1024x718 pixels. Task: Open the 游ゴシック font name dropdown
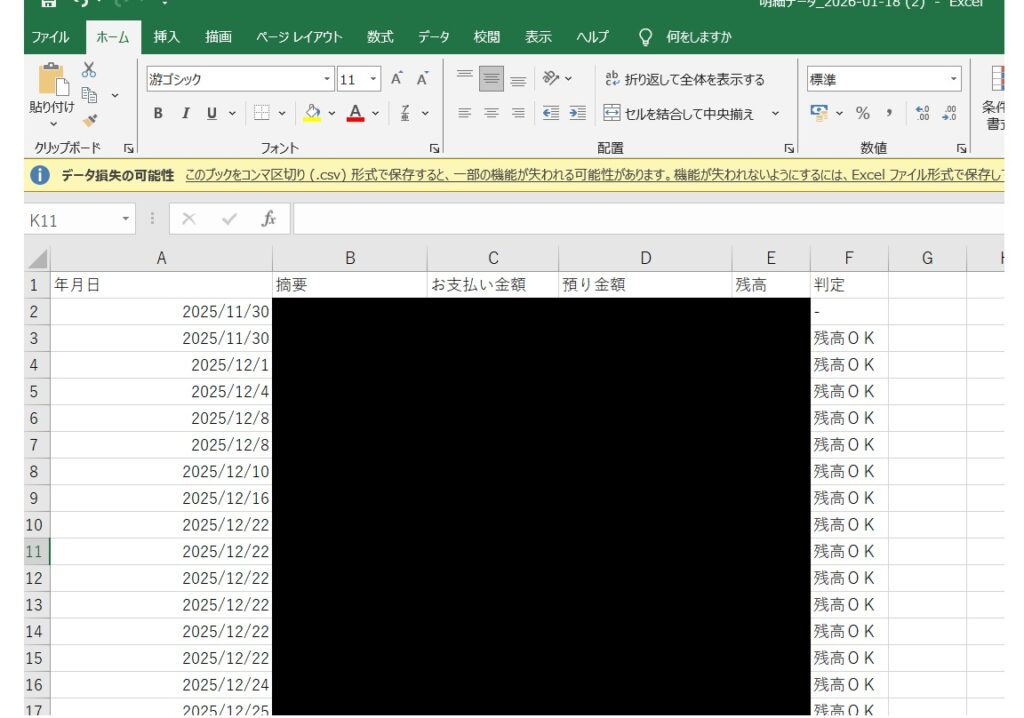pyautogui.click(x=328, y=79)
